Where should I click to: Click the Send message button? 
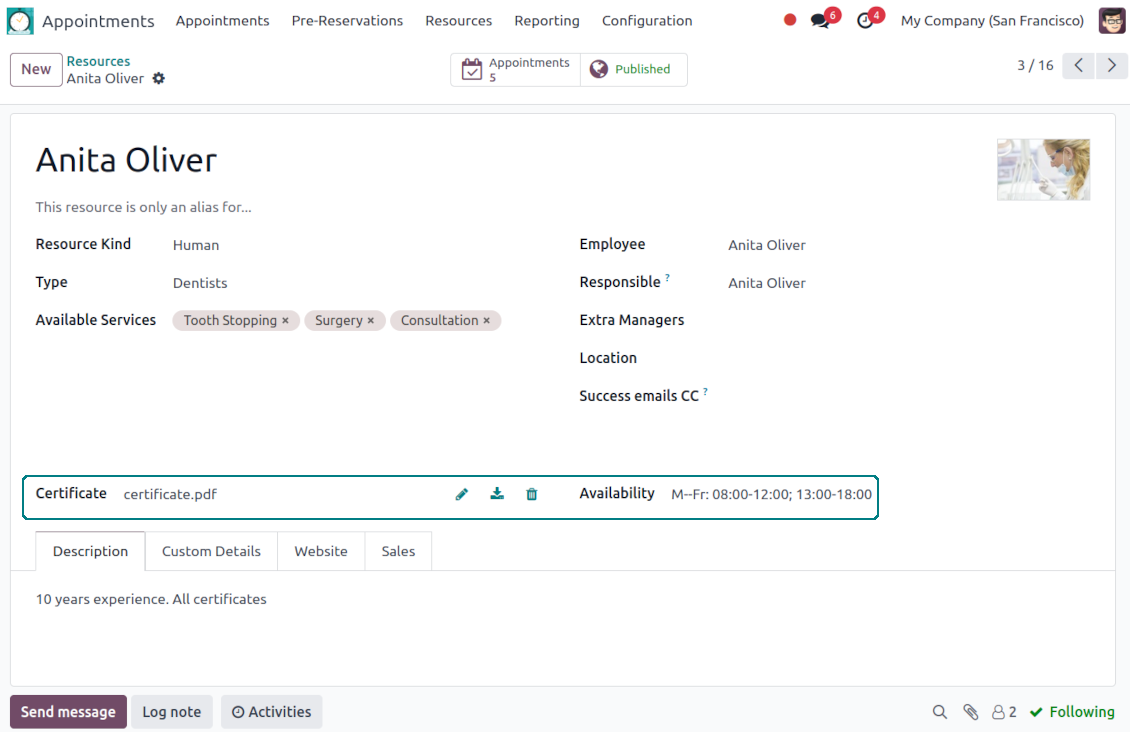(x=68, y=712)
